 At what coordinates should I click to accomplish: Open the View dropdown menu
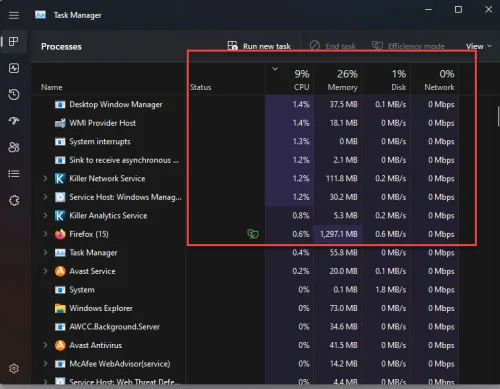coord(479,46)
